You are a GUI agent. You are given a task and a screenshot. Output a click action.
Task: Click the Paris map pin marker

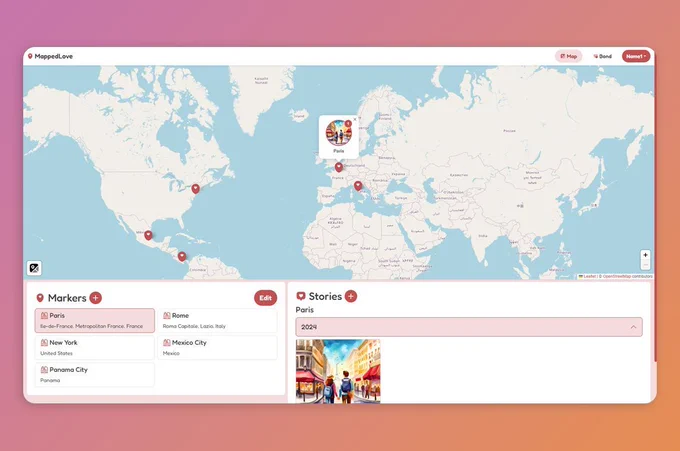click(x=339, y=167)
